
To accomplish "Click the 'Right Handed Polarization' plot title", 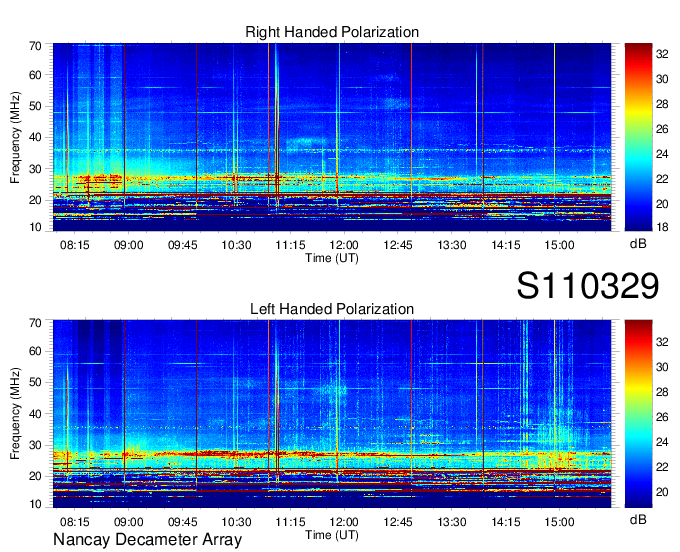I will click(x=332, y=32).
